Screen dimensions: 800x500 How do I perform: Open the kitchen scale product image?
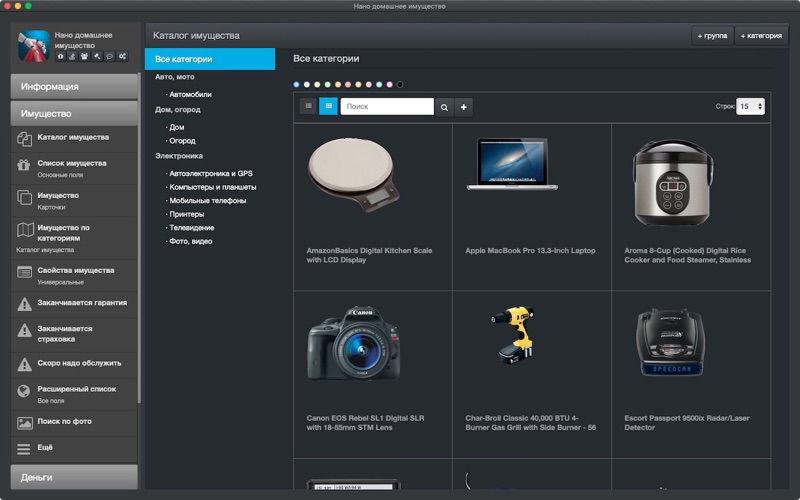point(354,174)
